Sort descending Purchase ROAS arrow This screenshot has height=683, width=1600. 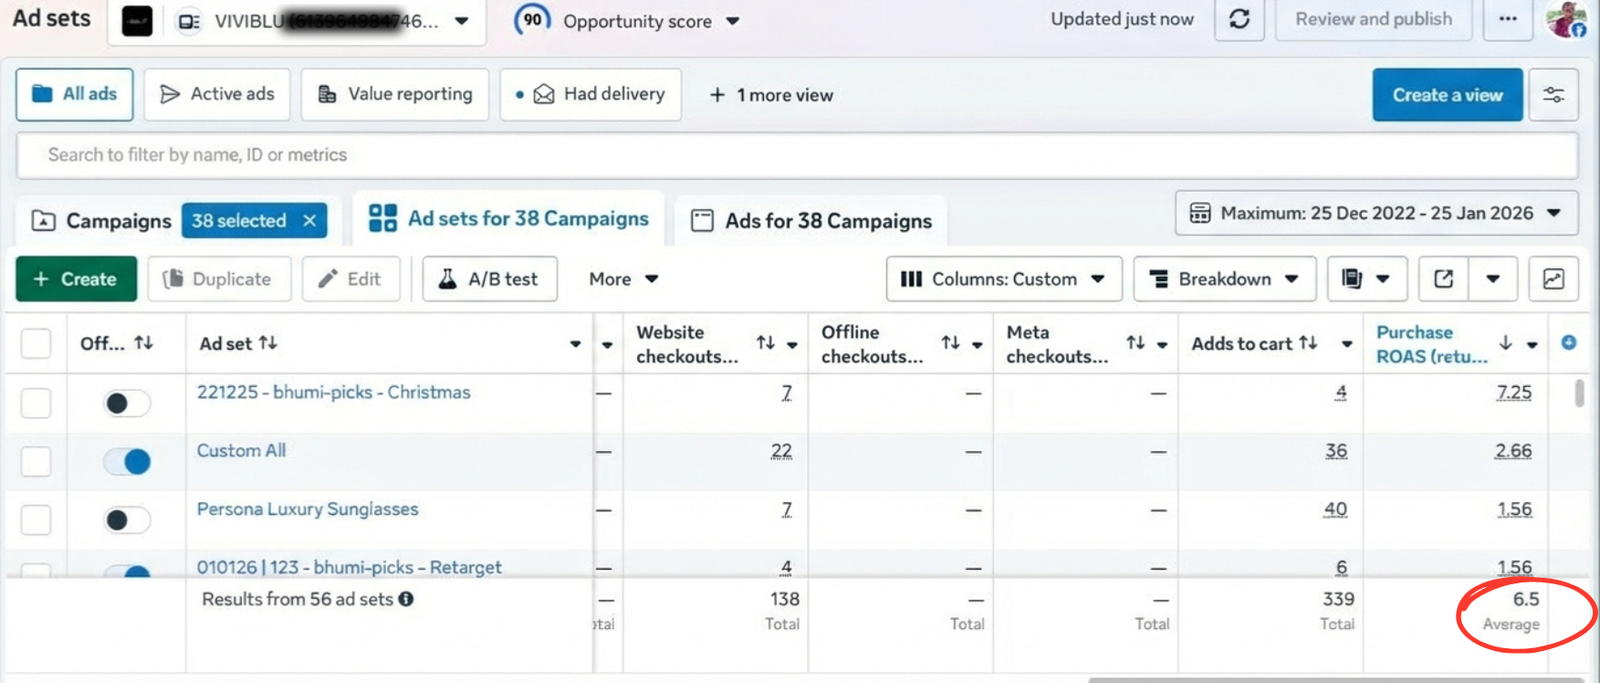pos(1506,343)
